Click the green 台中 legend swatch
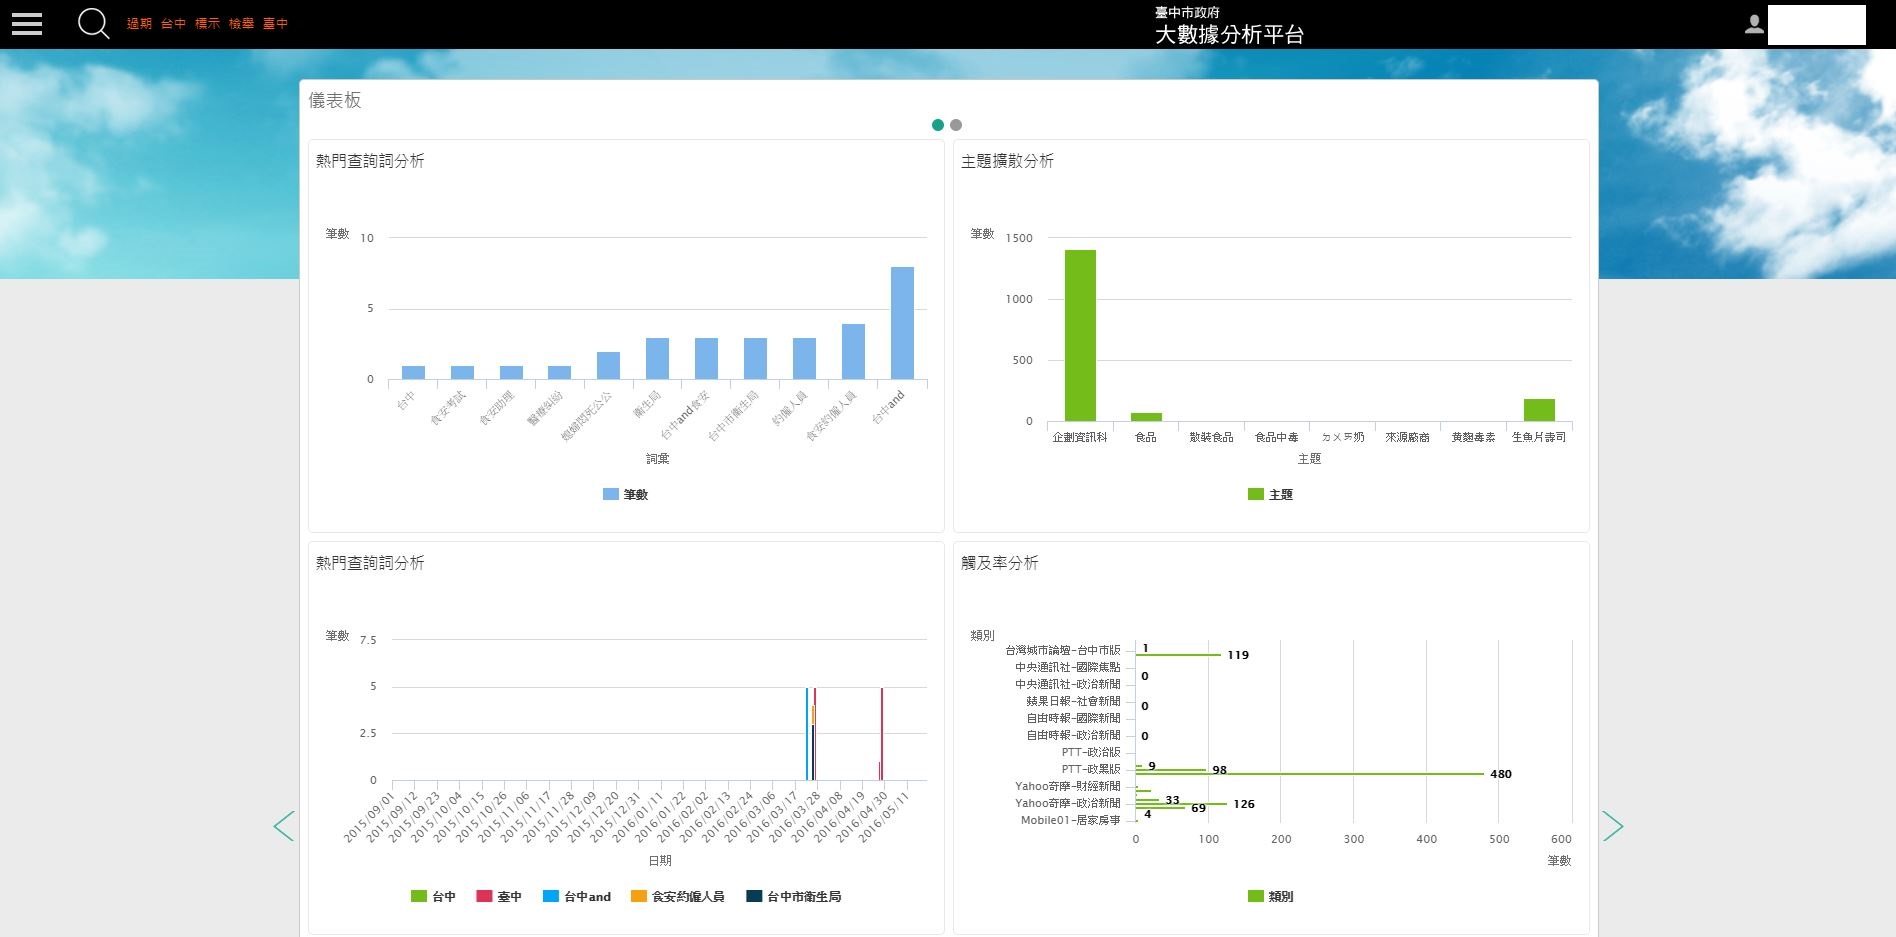This screenshot has width=1896, height=937. coord(419,896)
